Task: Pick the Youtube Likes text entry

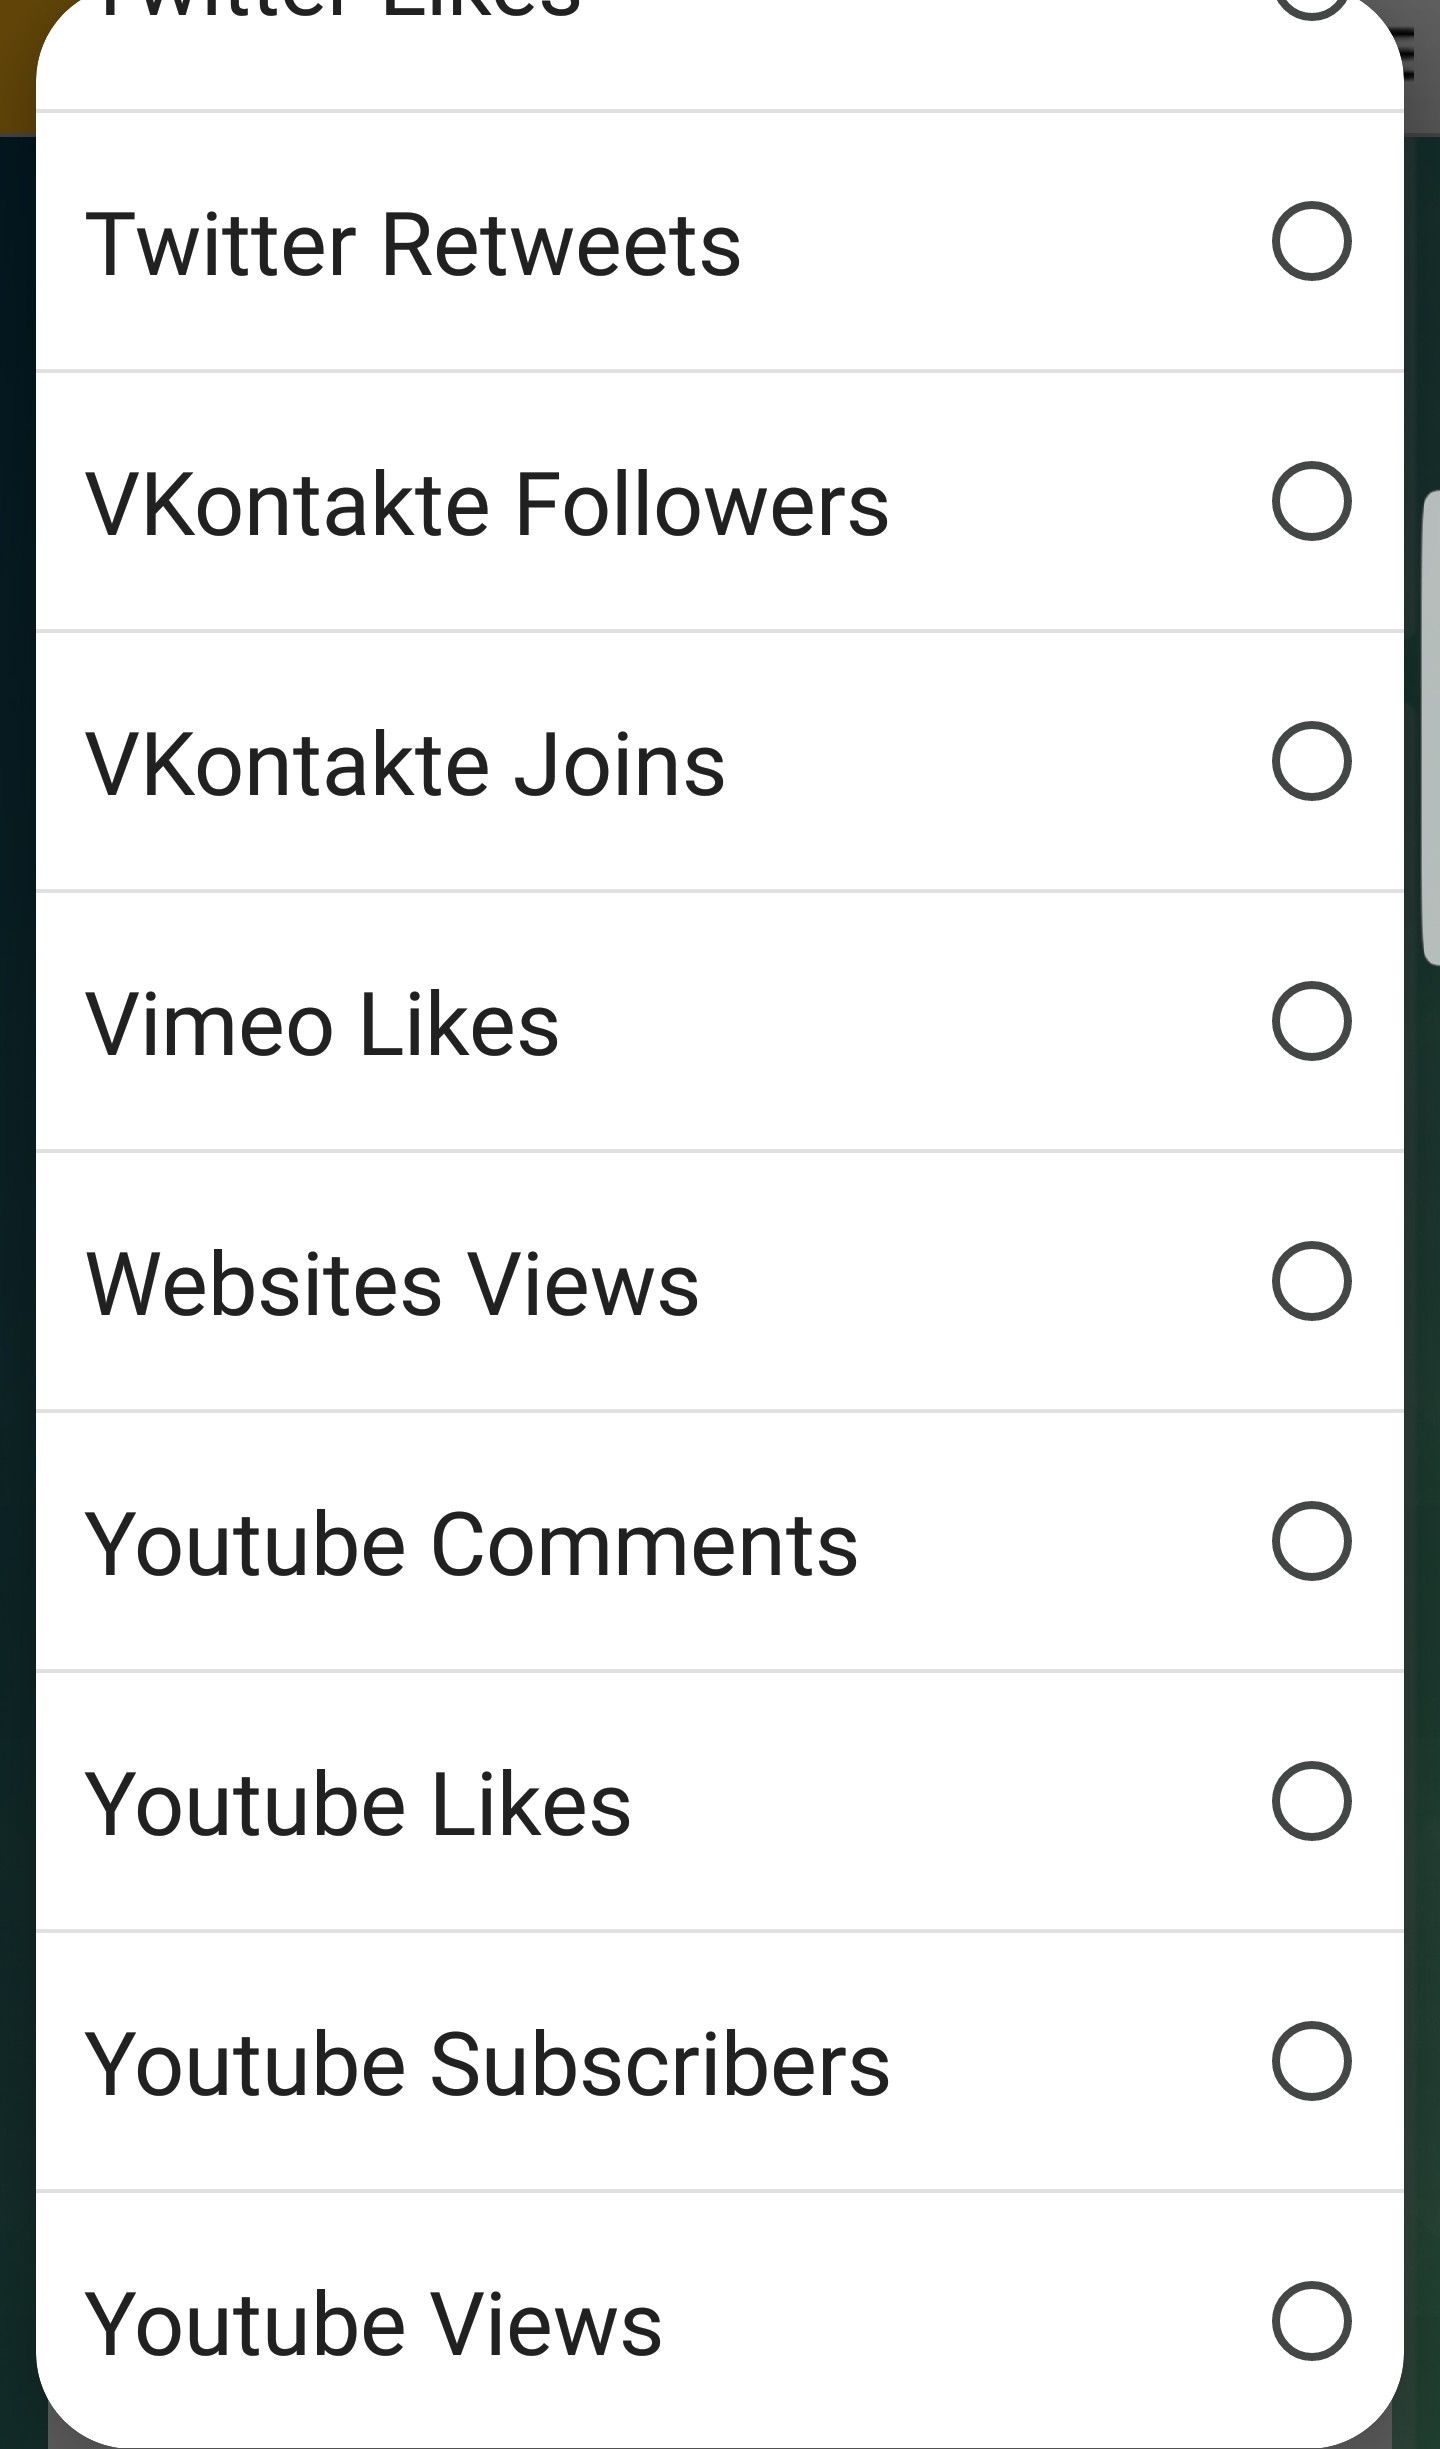Action: click(358, 1805)
